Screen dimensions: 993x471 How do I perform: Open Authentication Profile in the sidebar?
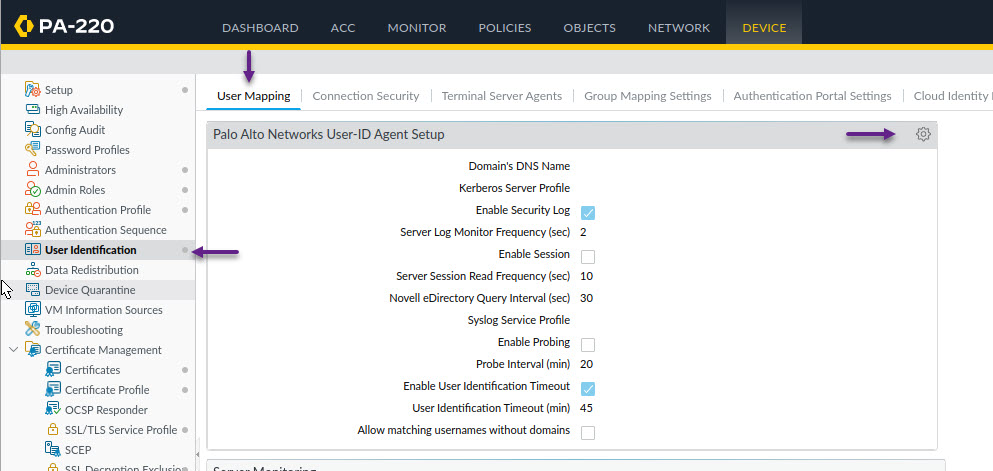pyautogui.click(x=98, y=210)
